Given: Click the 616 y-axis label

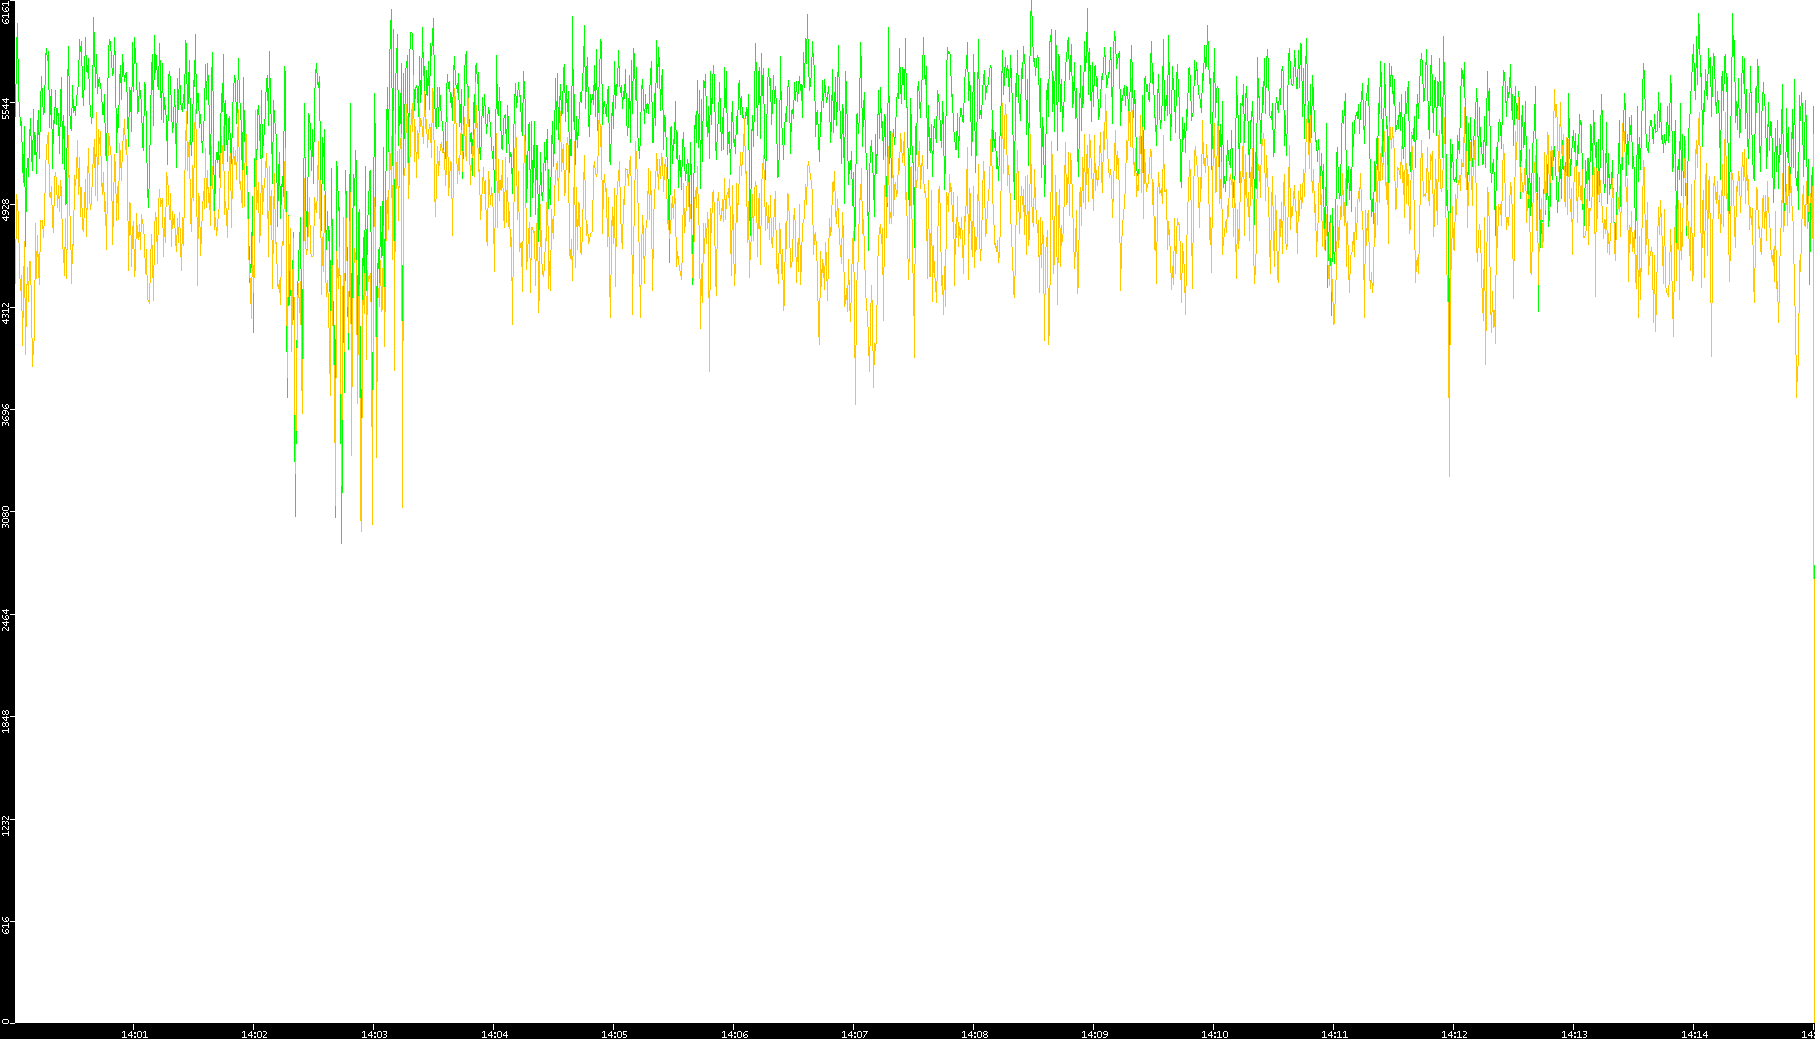Looking at the screenshot, I should coord(7,925).
